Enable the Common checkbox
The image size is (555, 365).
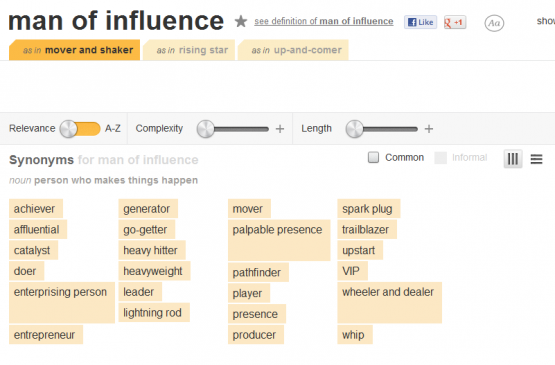coord(373,157)
